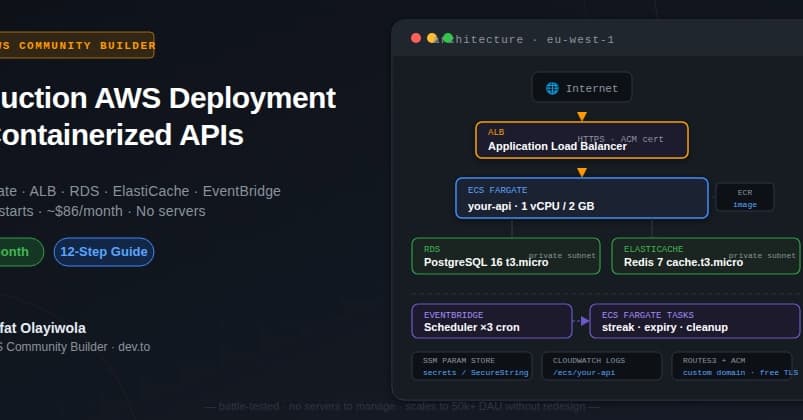Click the 'EVENTBRIDGE' heading in the diagram
803x420 pixels.
click(x=453, y=315)
